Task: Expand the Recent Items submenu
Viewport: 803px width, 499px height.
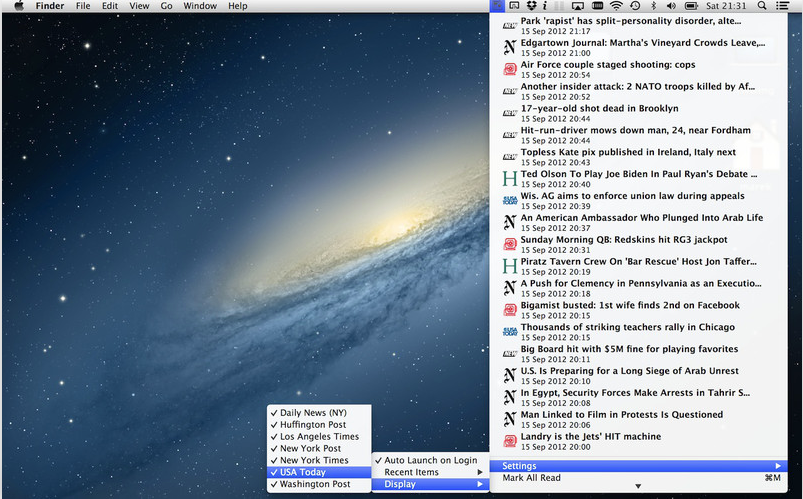Action: pos(430,472)
